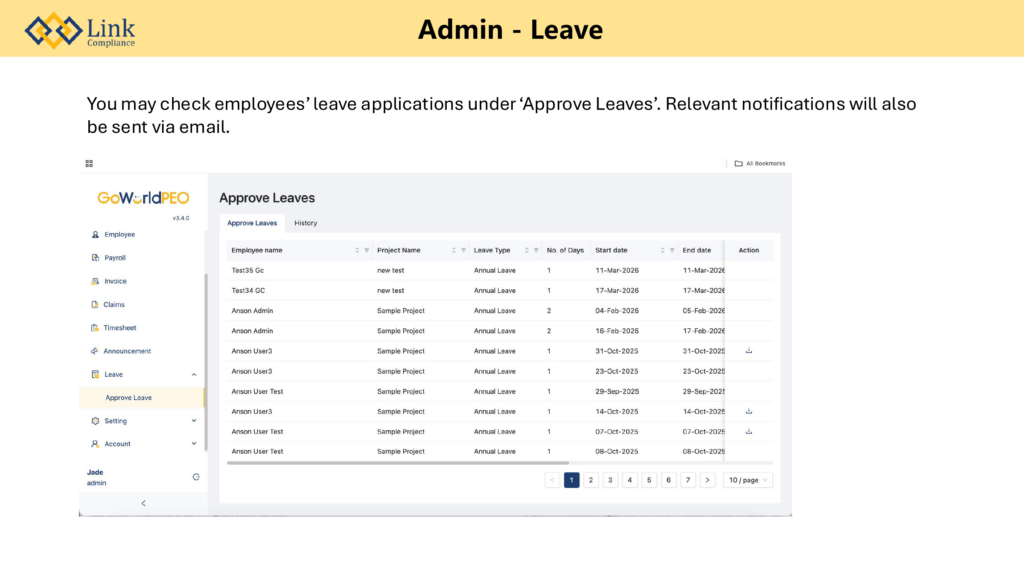The image size is (1024, 576).
Task: Expand the Setting menu section
Action: coord(194,421)
